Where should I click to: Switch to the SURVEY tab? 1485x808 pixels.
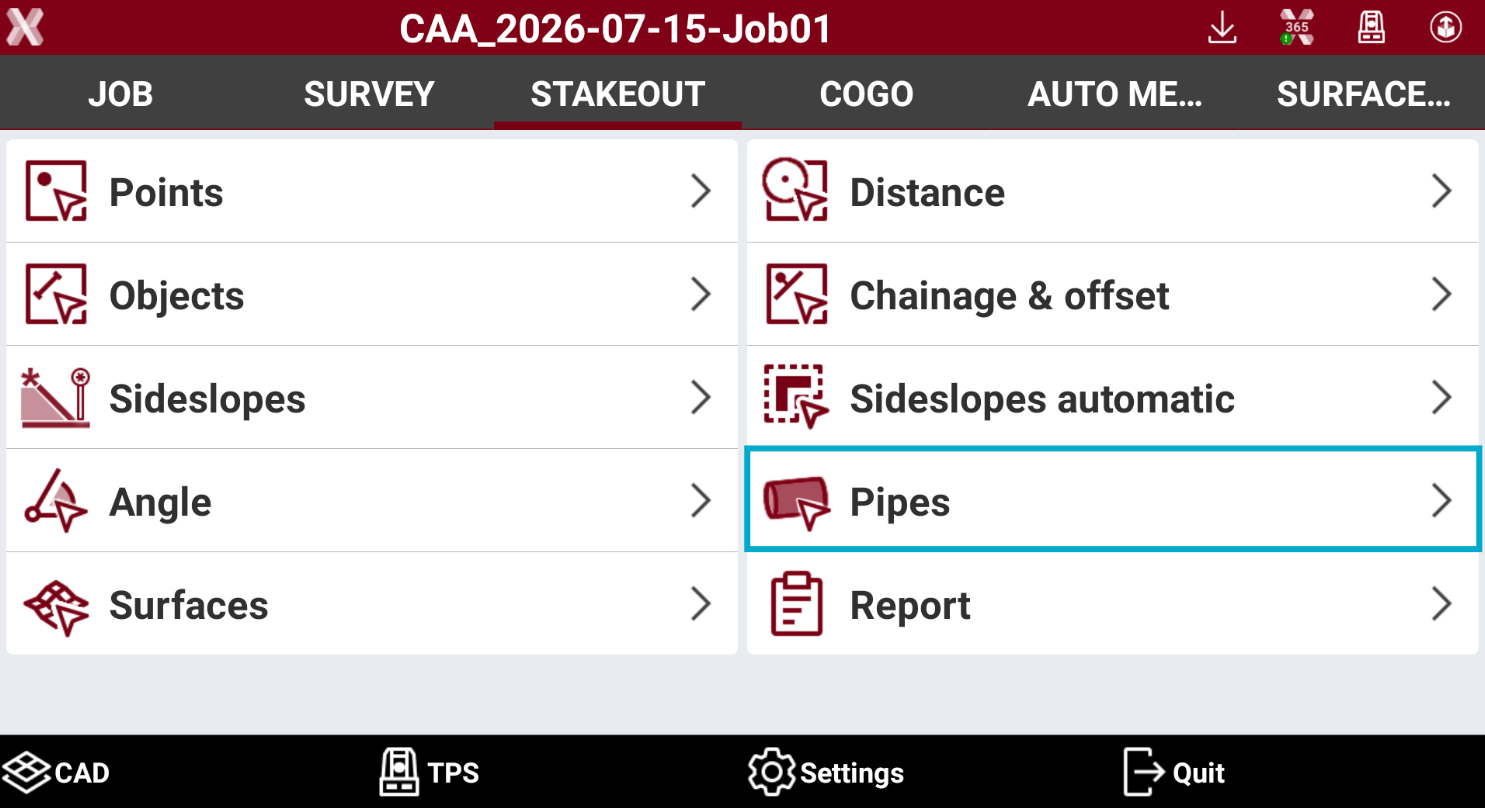click(x=369, y=94)
